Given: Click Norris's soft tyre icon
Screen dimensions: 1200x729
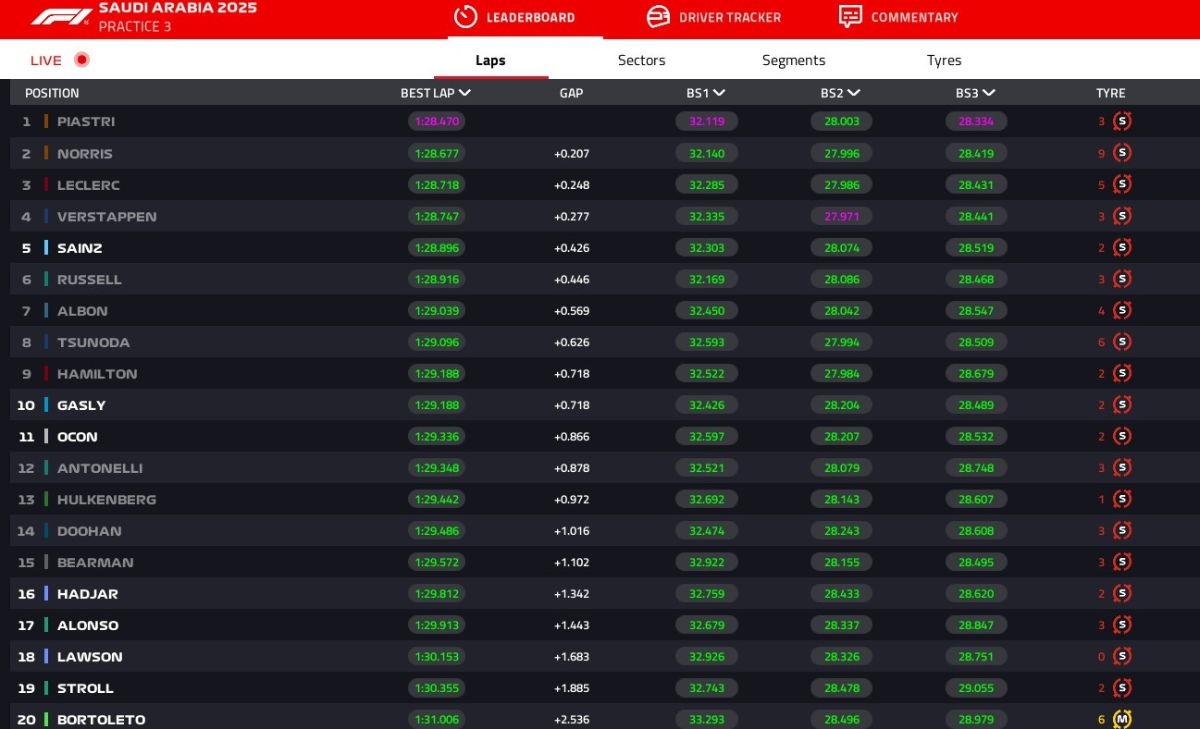Looking at the screenshot, I should click(x=1122, y=153).
